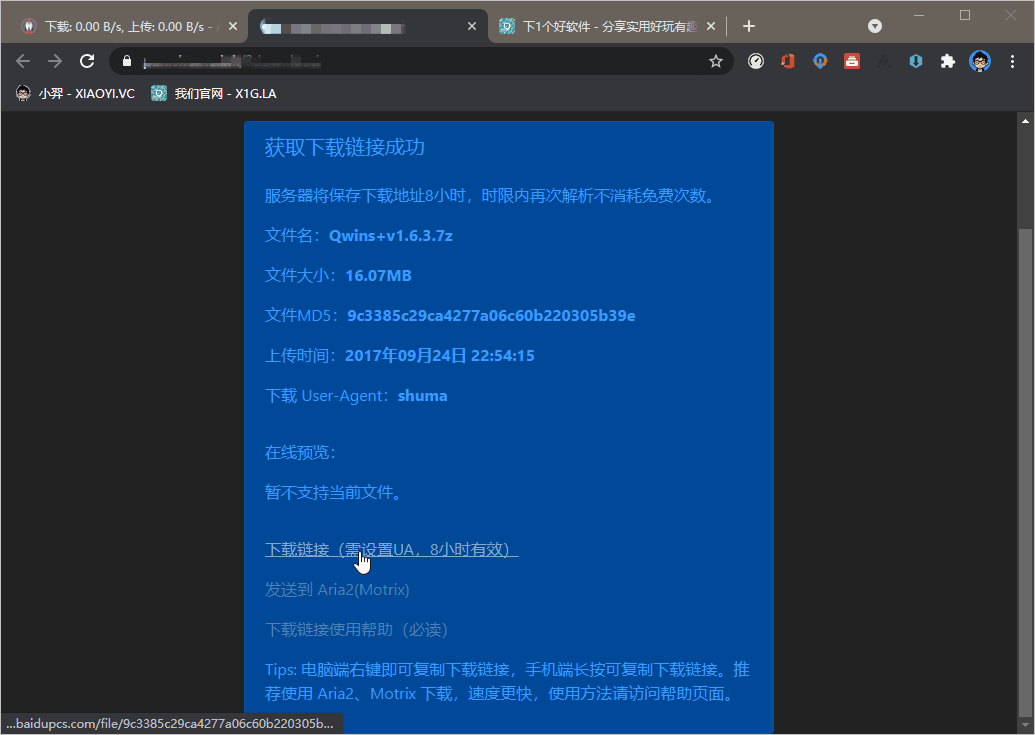Image resolution: width=1035 pixels, height=735 pixels.
Task: Click the heading 获取下载链接成功
Action: tap(345, 147)
